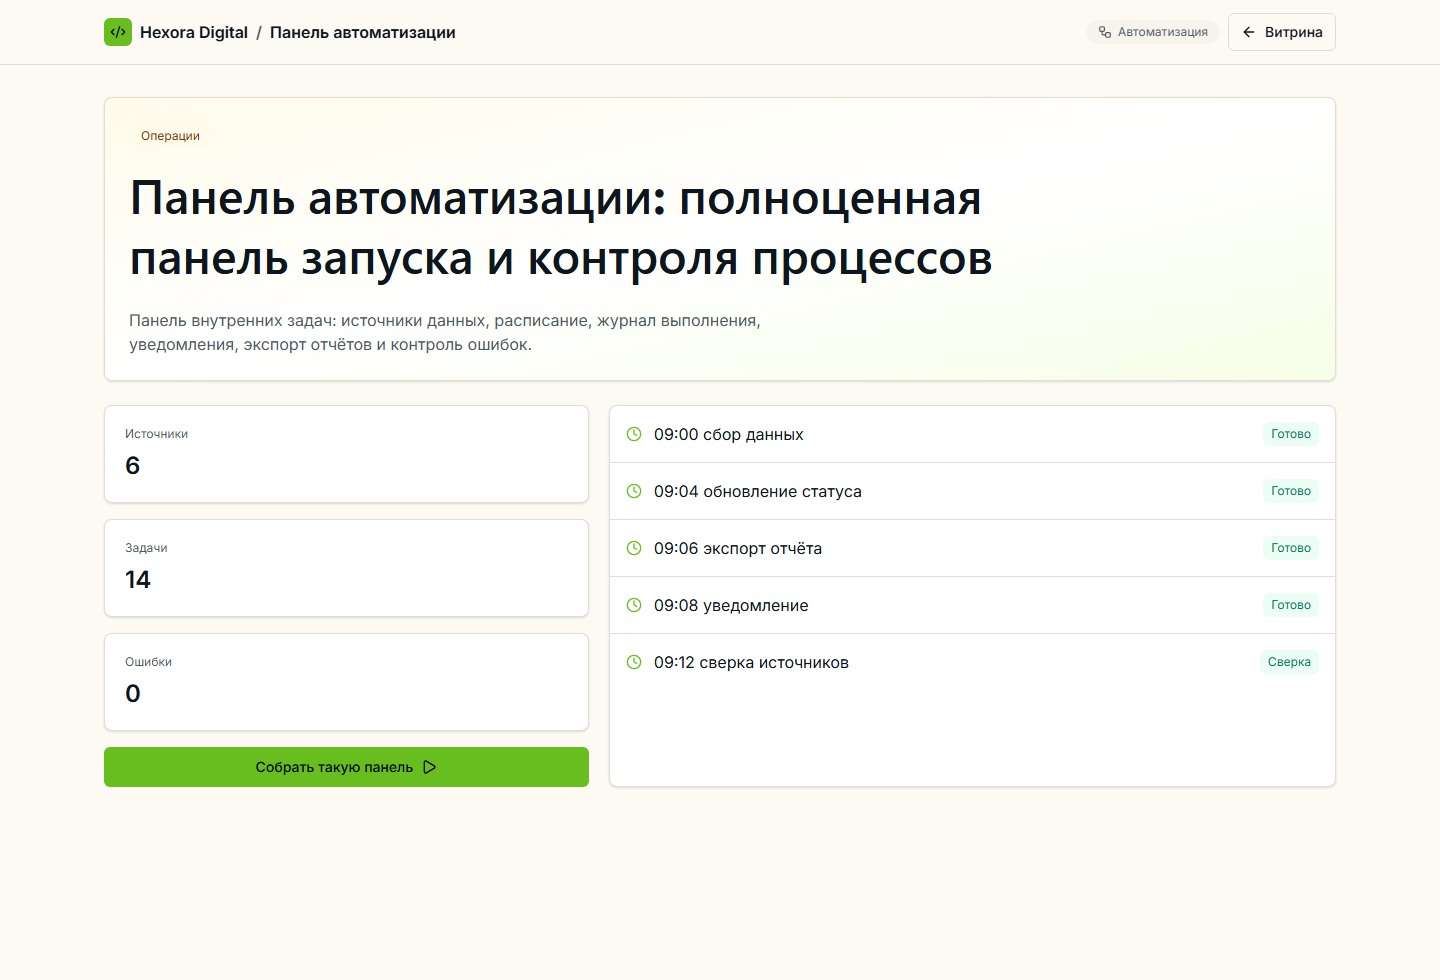Click clock icon next to 09:12 сверка источников
1440x980 pixels.
tap(634, 662)
